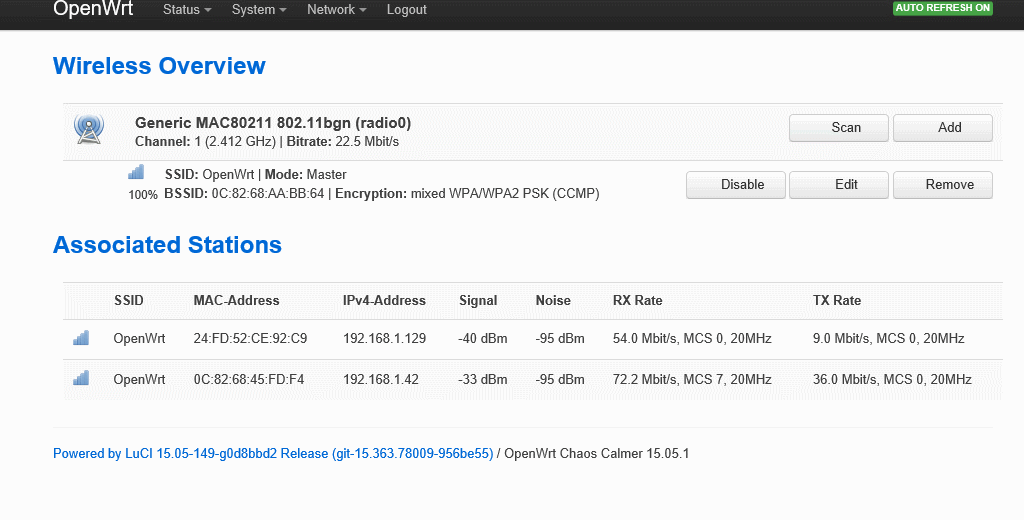Click noise -95 dBm in 192.168.1.42 row
1024x520 pixels.
560,380
